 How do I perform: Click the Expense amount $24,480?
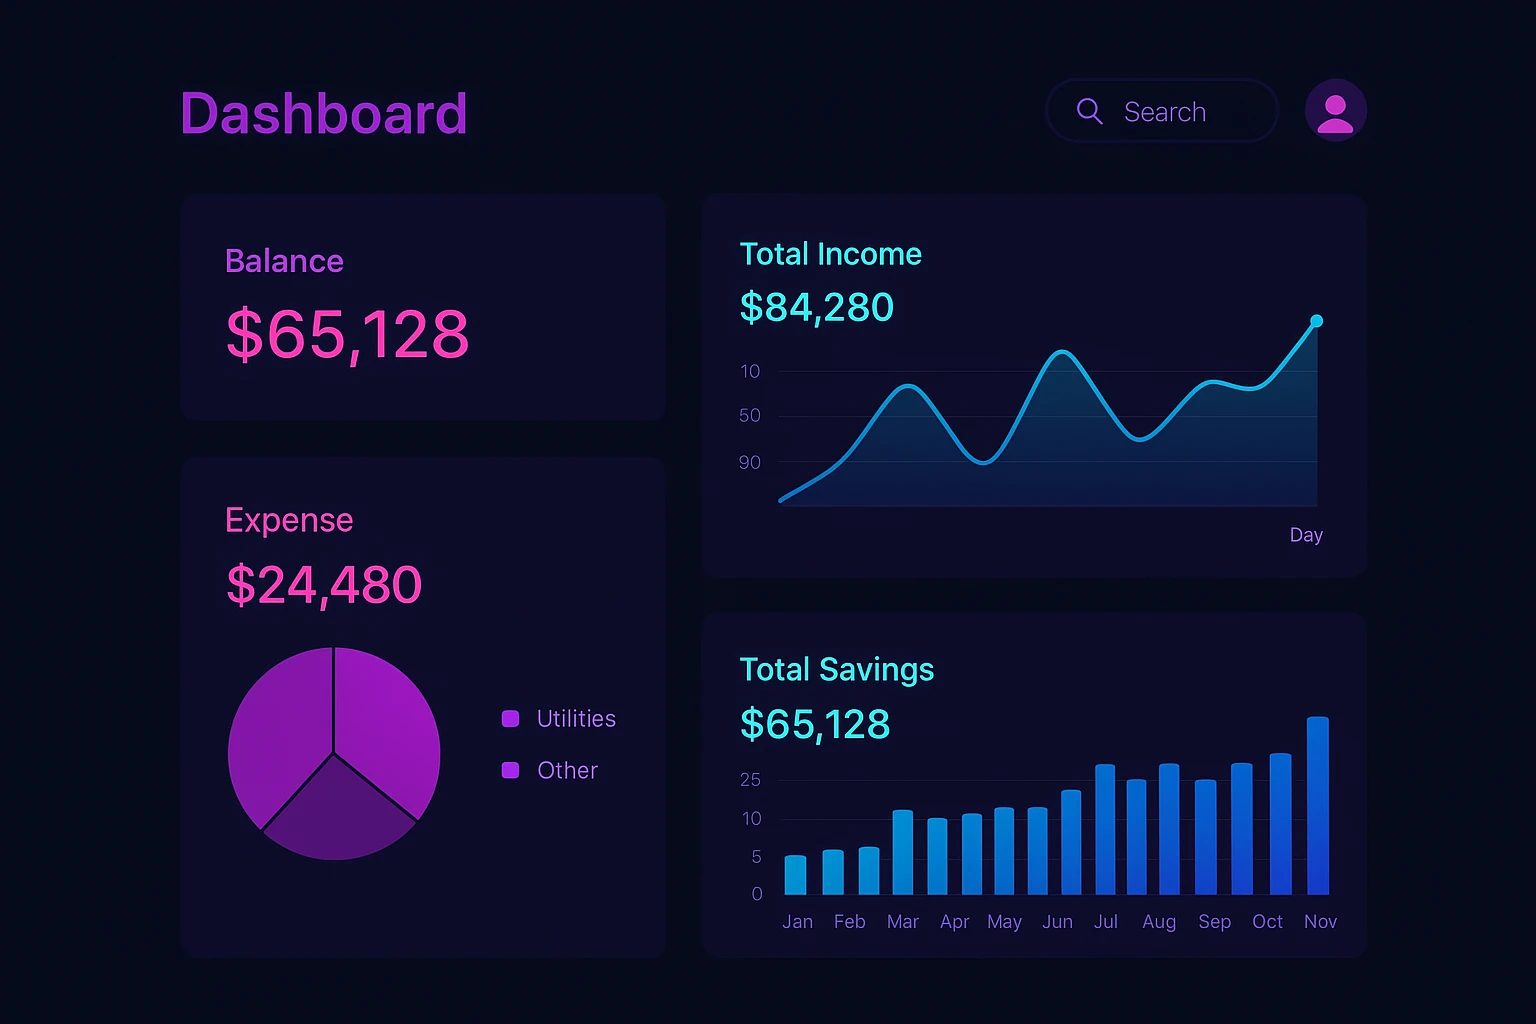324,585
